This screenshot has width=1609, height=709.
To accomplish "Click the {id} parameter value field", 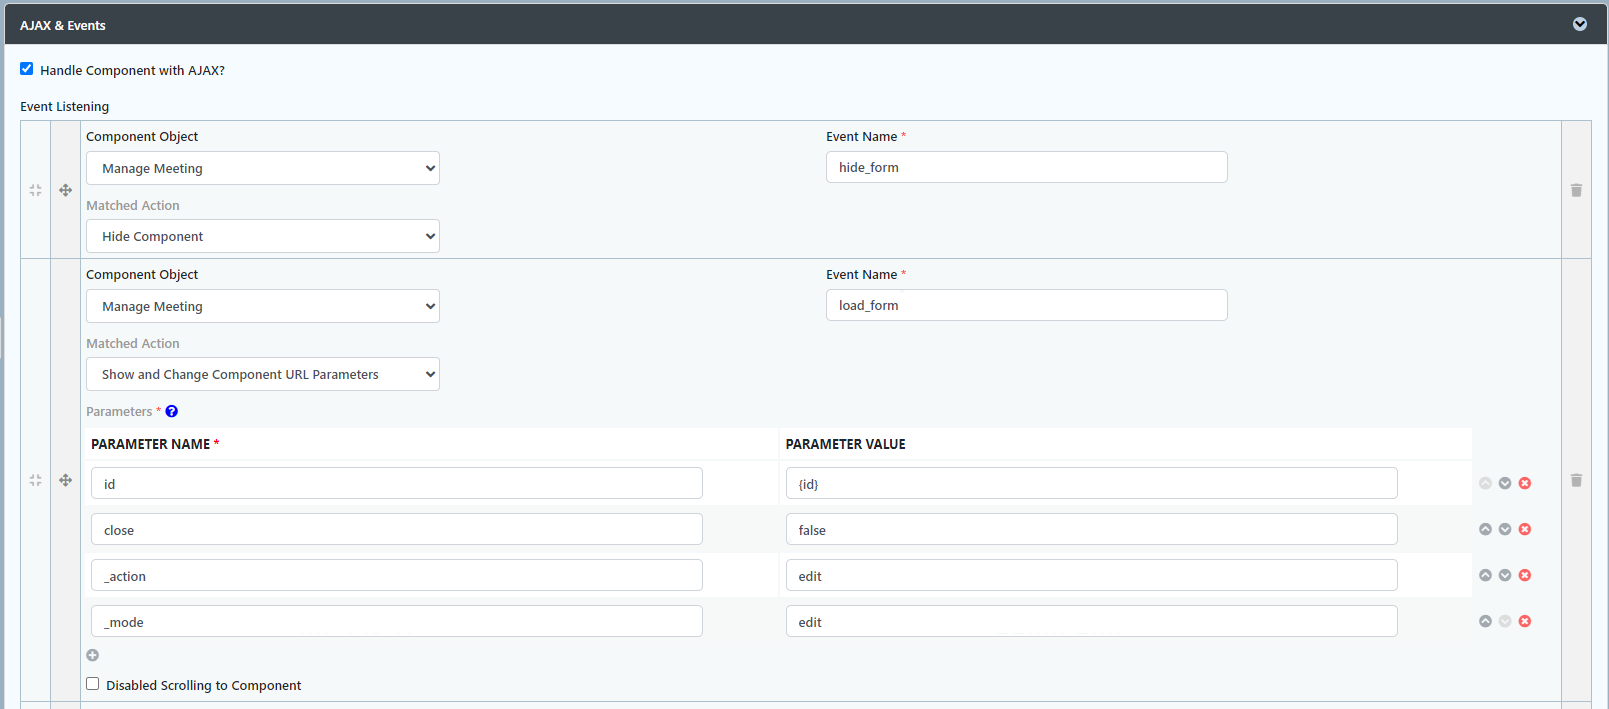I will pyautogui.click(x=1091, y=483).
